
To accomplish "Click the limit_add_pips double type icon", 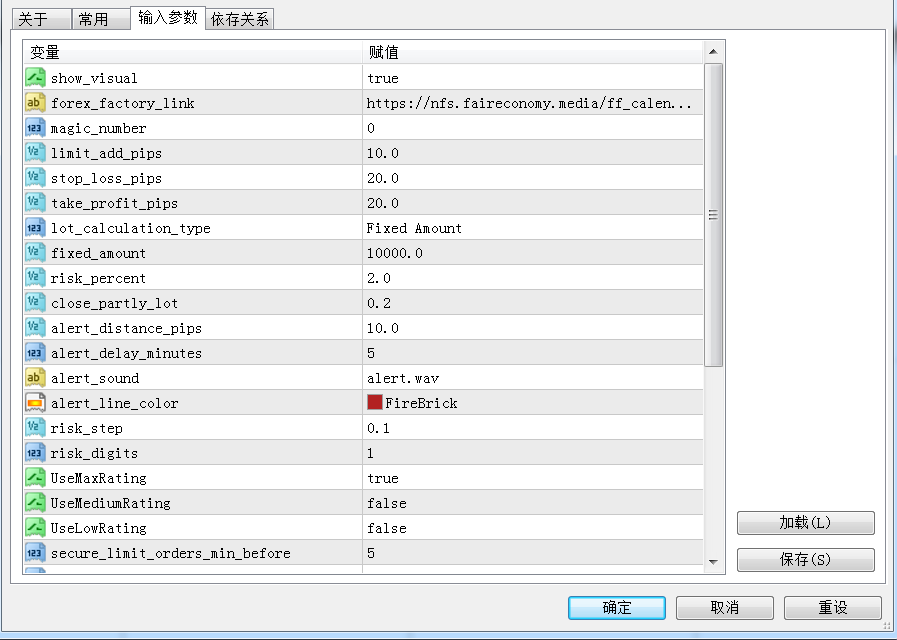I will coord(35,153).
